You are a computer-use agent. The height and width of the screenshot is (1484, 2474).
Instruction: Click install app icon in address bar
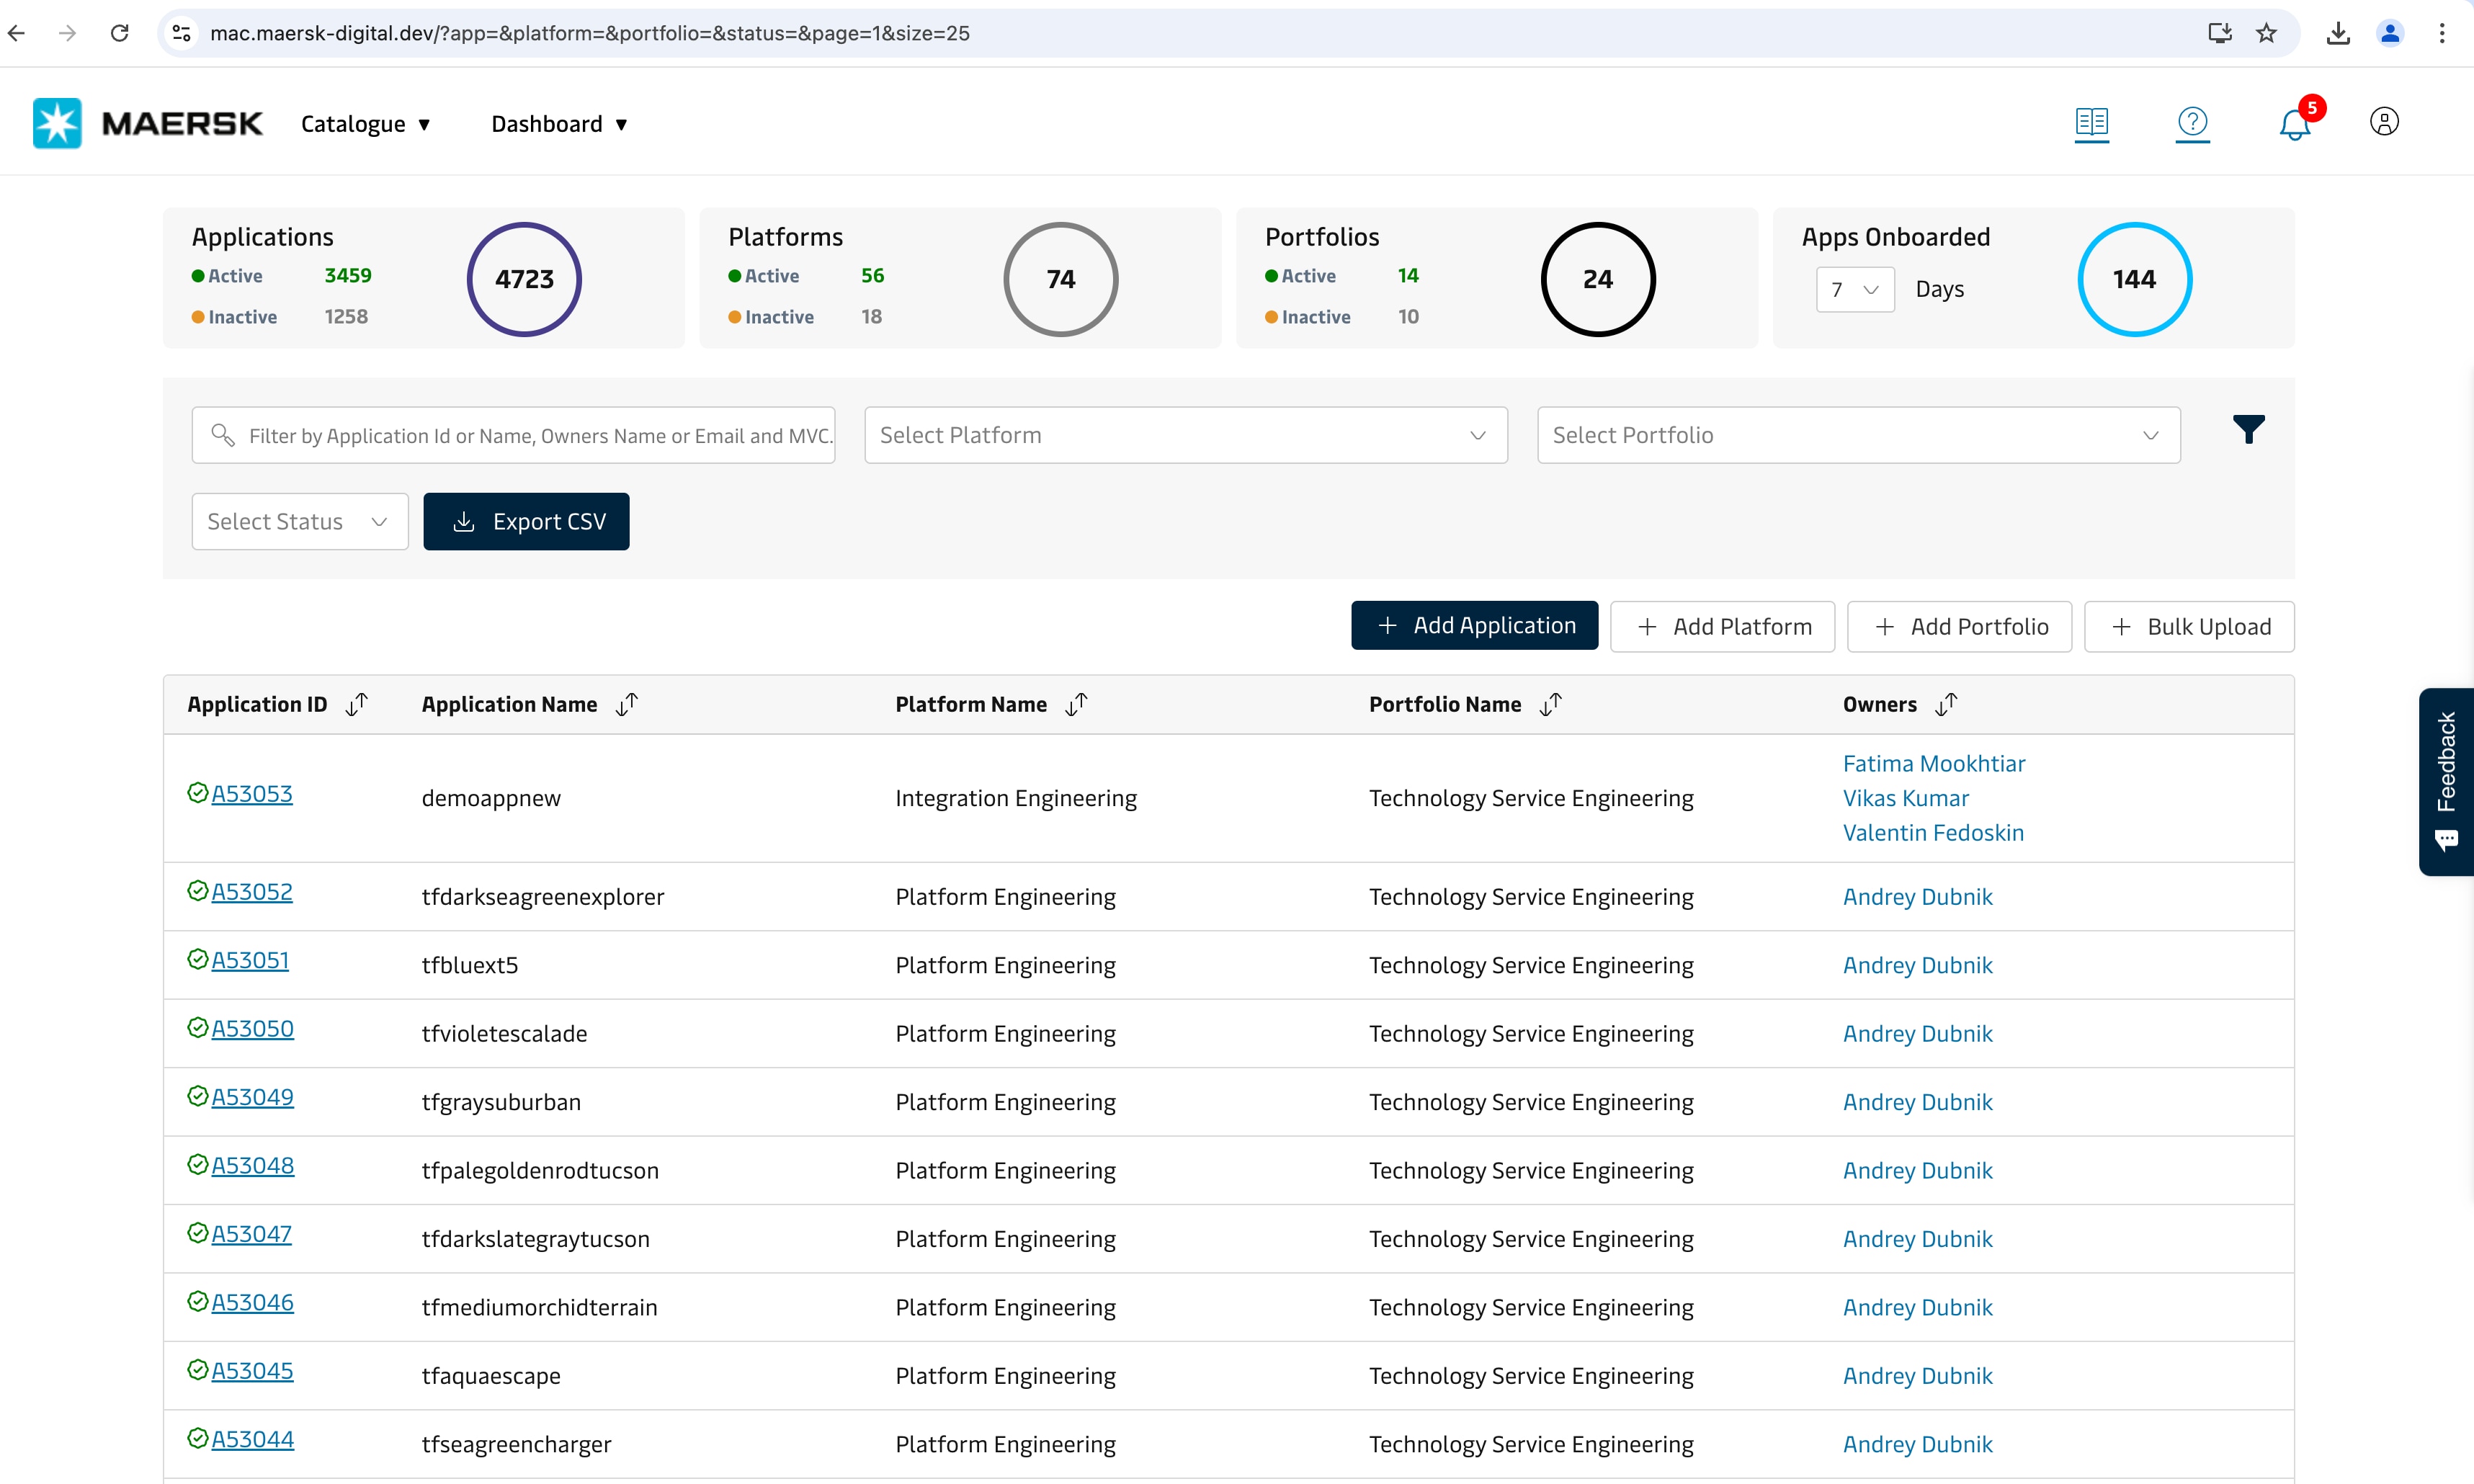pyautogui.click(x=2219, y=33)
